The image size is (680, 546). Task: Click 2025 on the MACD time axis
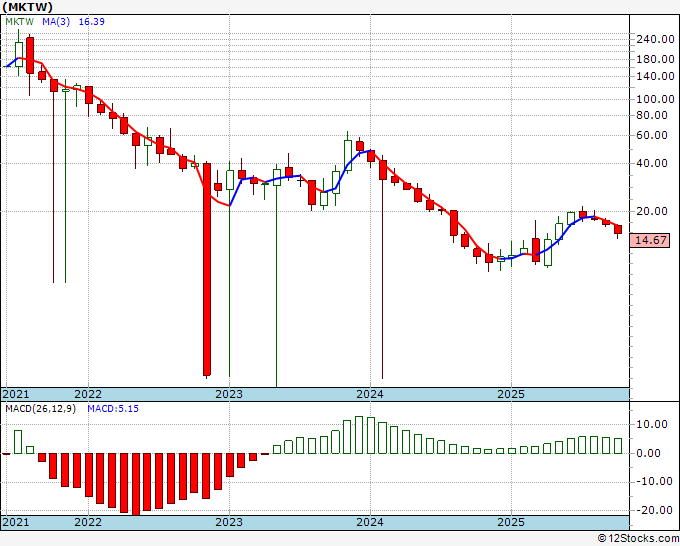coord(511,522)
